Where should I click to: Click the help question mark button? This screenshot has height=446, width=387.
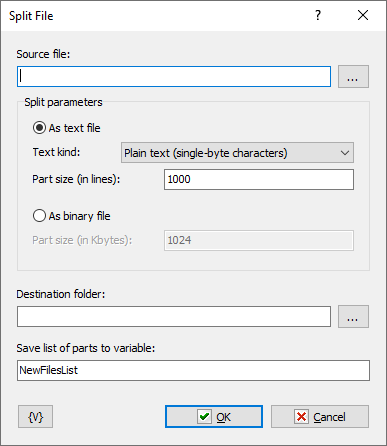(x=318, y=15)
